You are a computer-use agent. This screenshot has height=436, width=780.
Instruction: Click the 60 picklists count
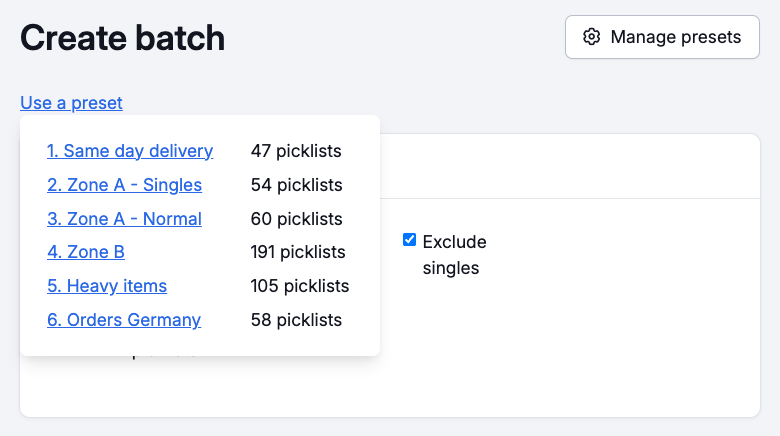point(297,219)
